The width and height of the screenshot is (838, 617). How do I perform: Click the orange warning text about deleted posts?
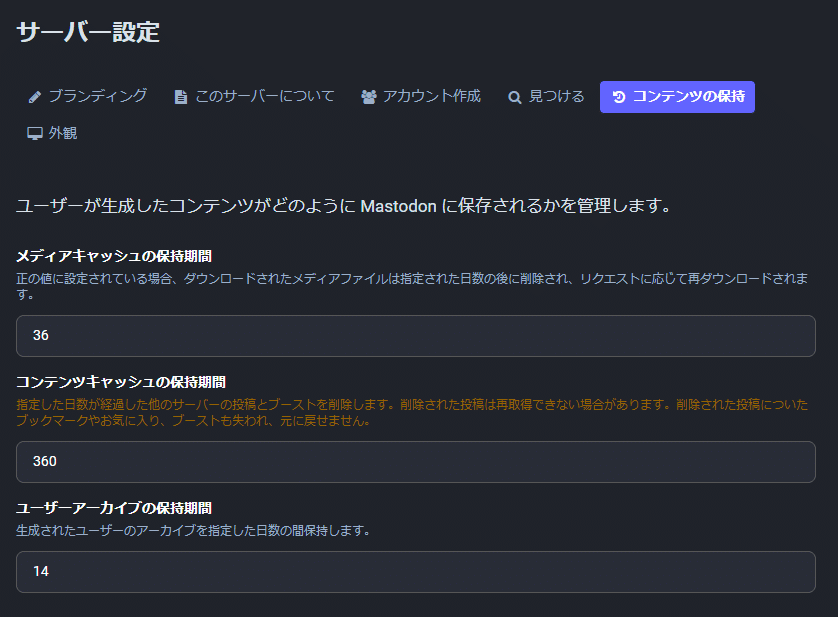tap(412, 413)
